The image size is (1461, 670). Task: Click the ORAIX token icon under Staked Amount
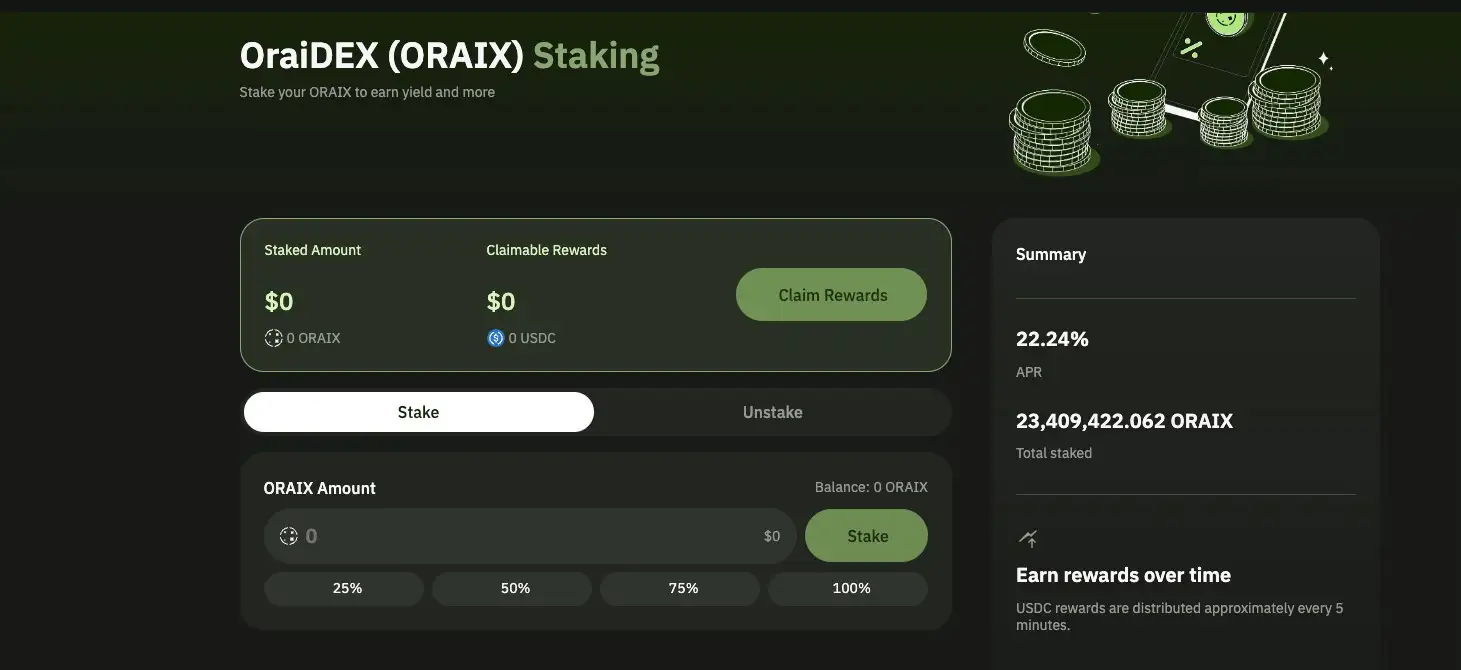pos(273,338)
